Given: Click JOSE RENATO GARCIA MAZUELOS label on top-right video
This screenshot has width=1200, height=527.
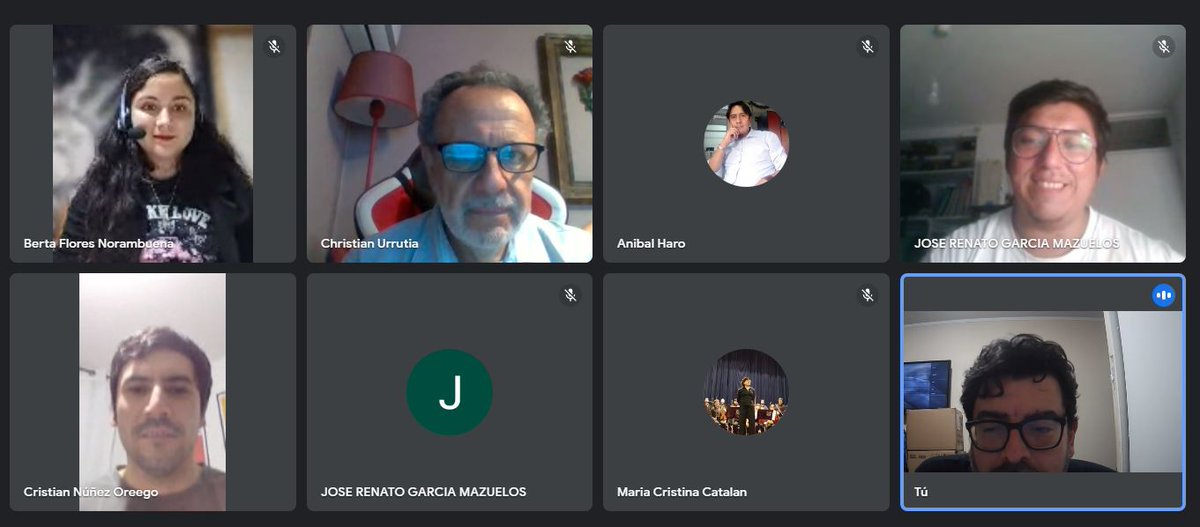Looking at the screenshot, I should 1017,243.
